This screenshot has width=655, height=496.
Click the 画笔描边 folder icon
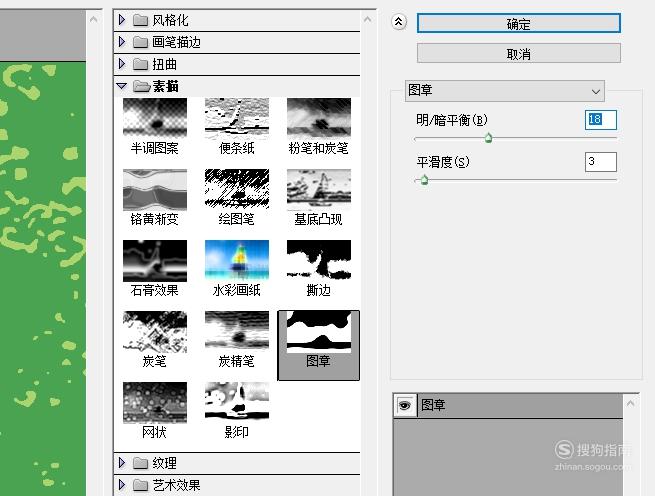tap(140, 42)
